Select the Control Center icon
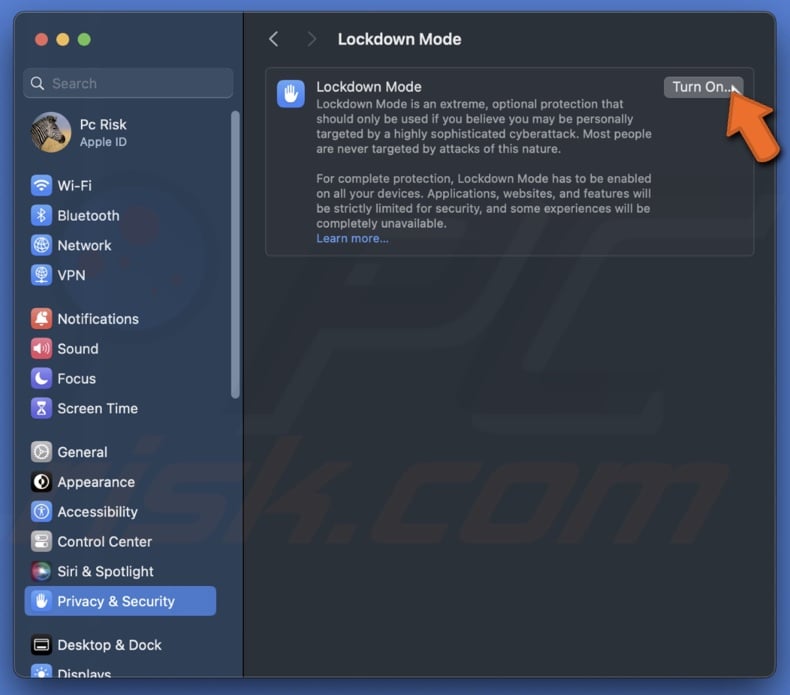Screen dimensions: 790x695 point(41,541)
